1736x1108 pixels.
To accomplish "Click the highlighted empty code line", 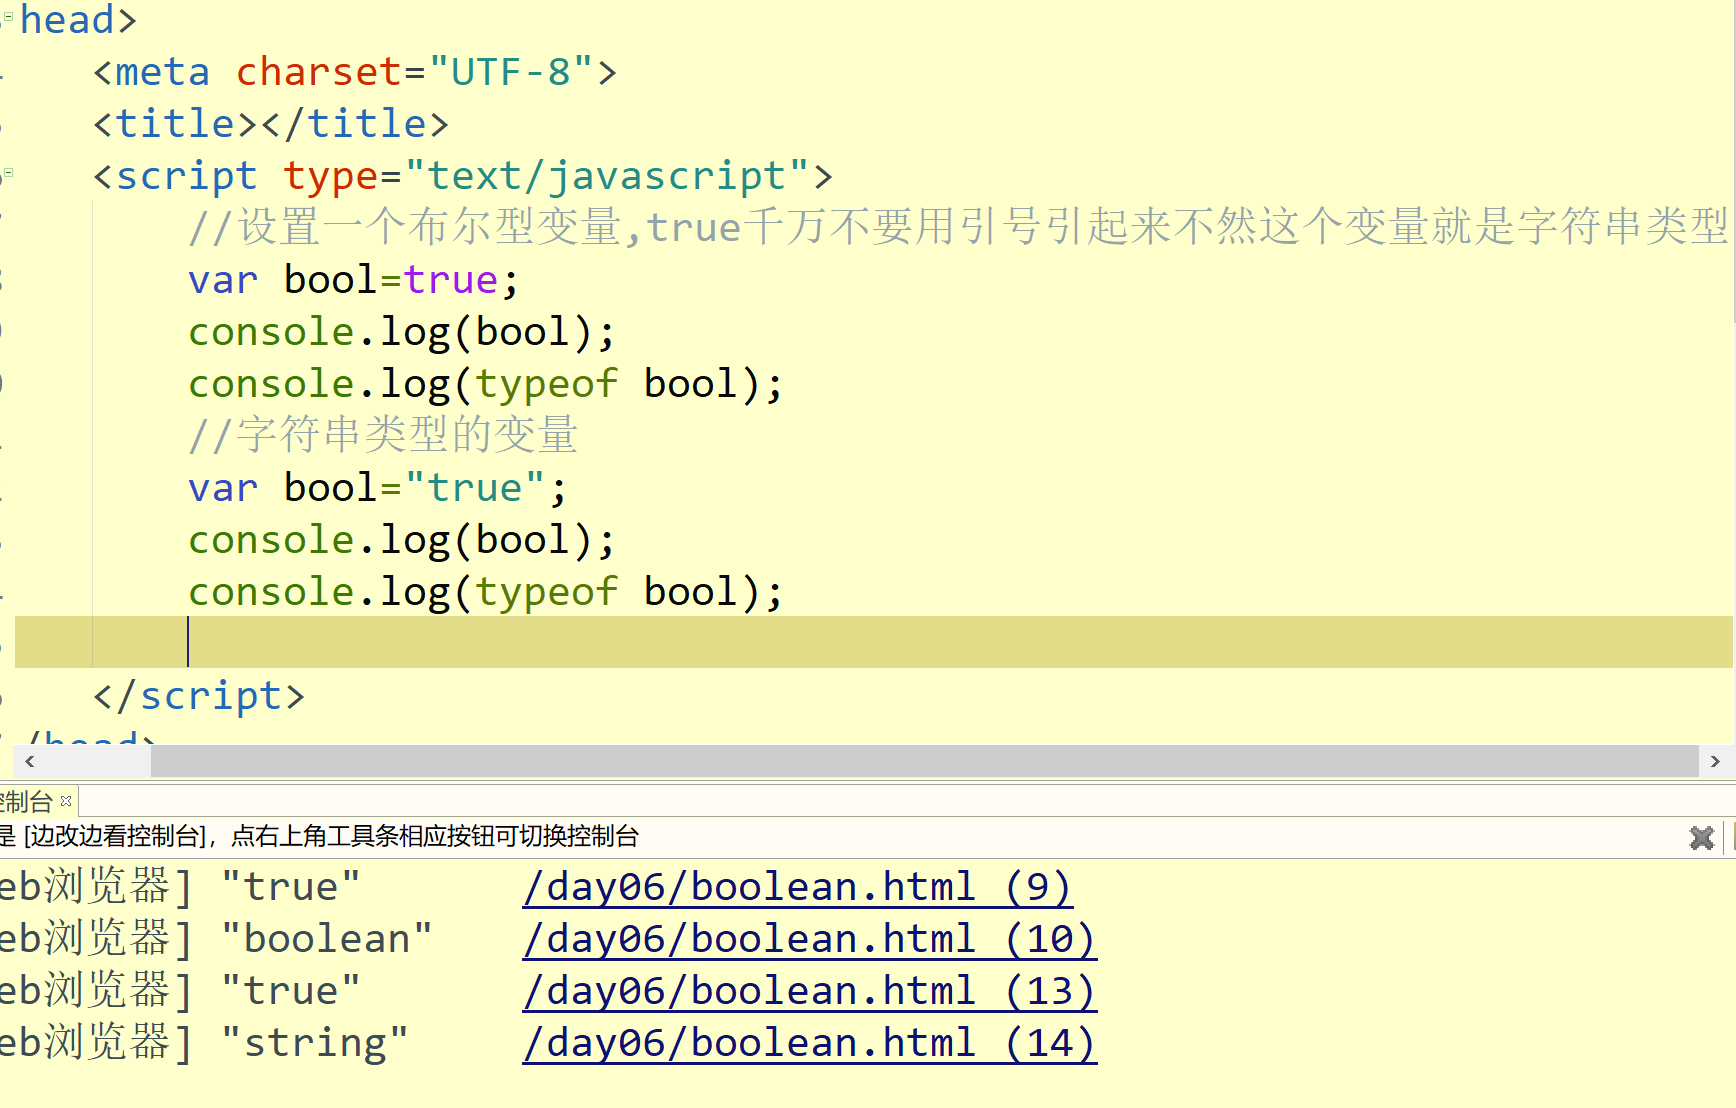I will [x=400, y=643].
